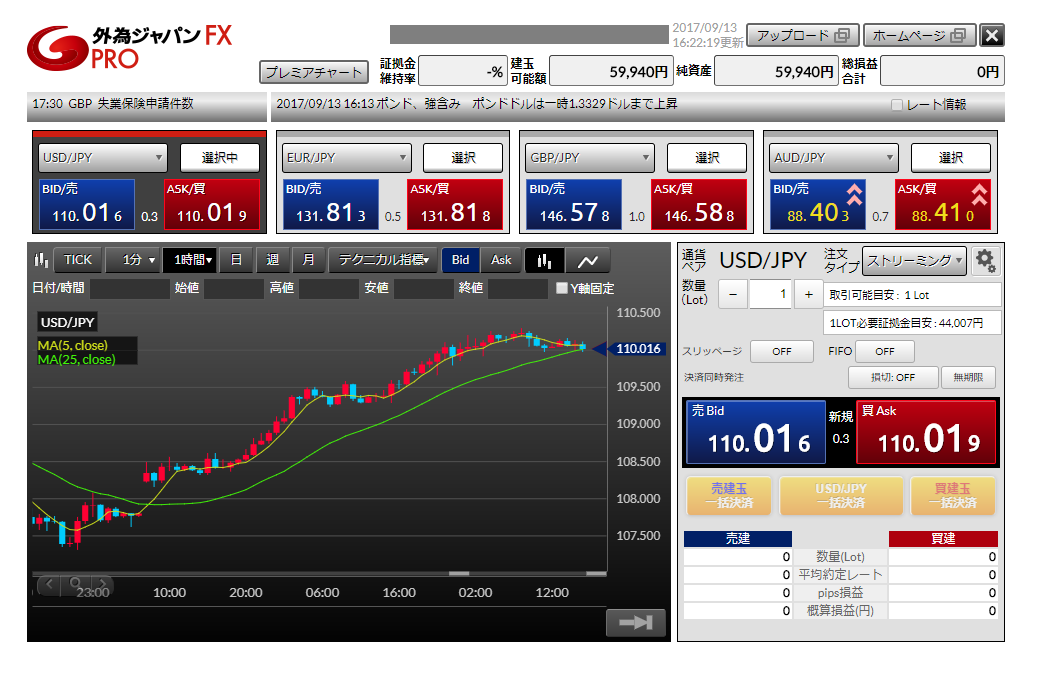Check the Y軸固定 checkbox
Image resolution: width=1045 pixels, height=689 pixels.
pos(562,288)
